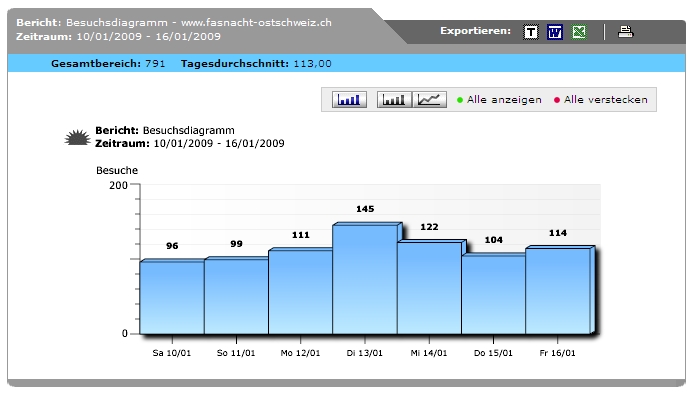
Task: Export report to Excel spreadsheet icon
Action: [x=579, y=32]
